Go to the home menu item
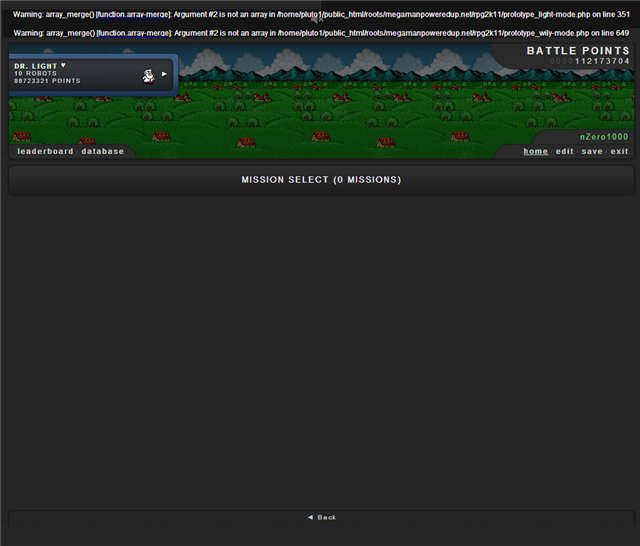The height and width of the screenshot is (546, 640). click(536, 151)
